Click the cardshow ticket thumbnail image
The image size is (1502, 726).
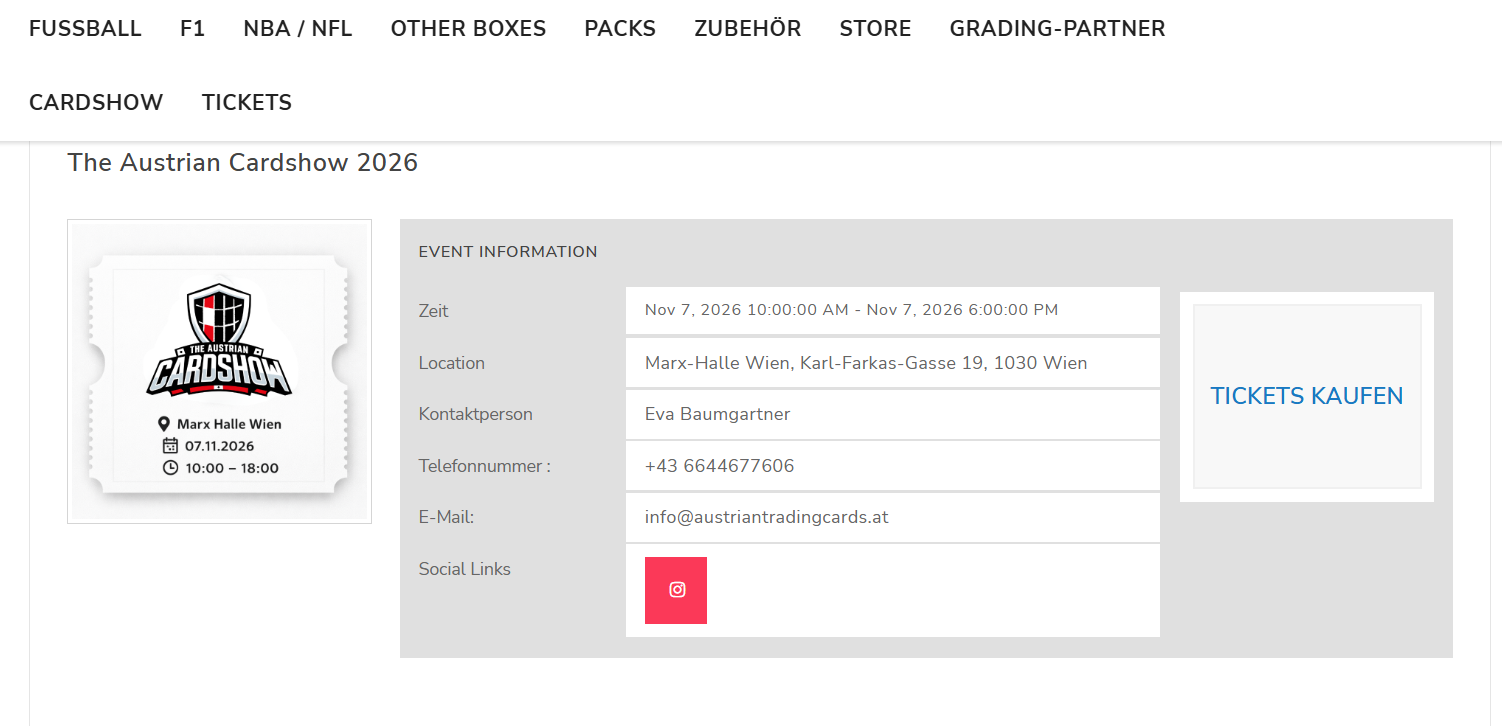(x=219, y=371)
